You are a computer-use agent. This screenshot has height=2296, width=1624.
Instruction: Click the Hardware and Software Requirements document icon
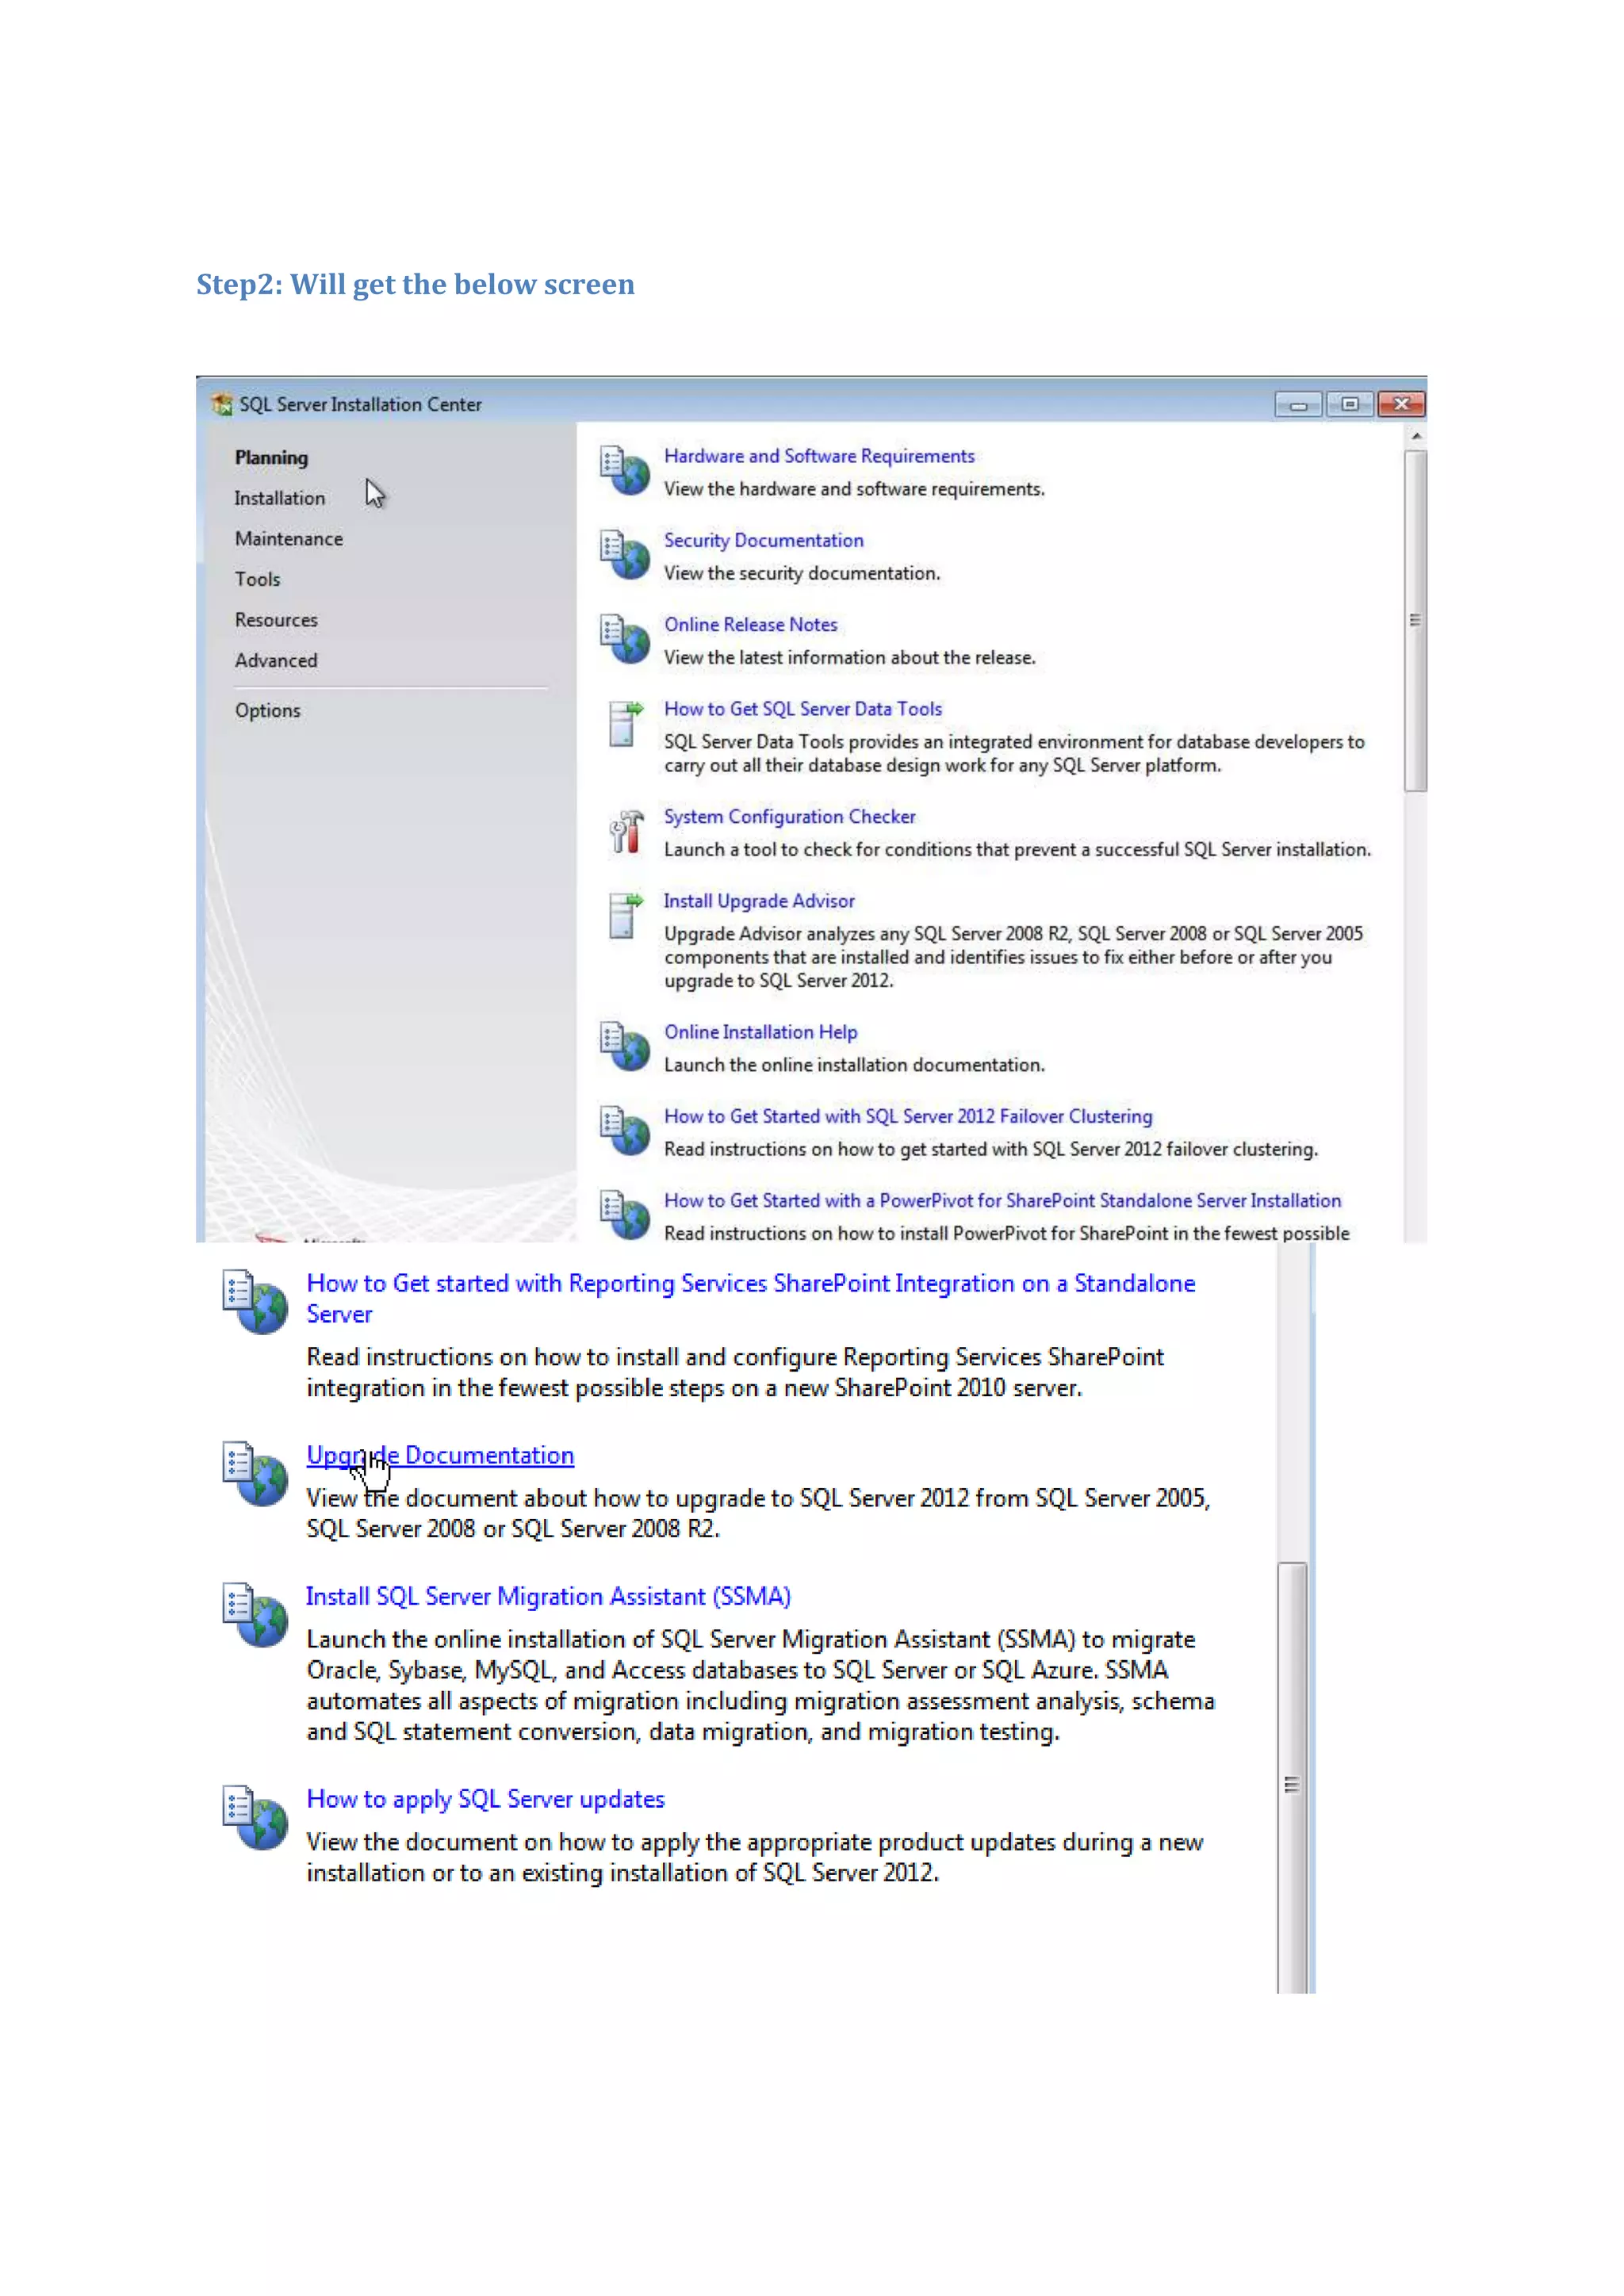pos(624,470)
